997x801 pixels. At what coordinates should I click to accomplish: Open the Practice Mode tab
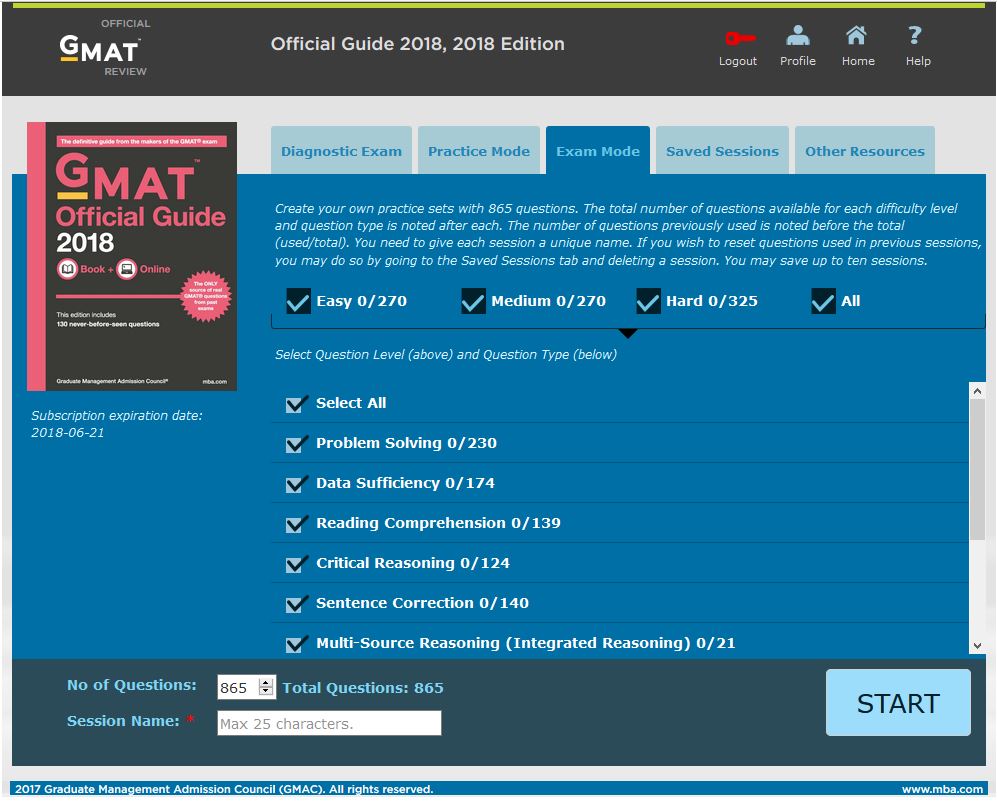coord(478,150)
